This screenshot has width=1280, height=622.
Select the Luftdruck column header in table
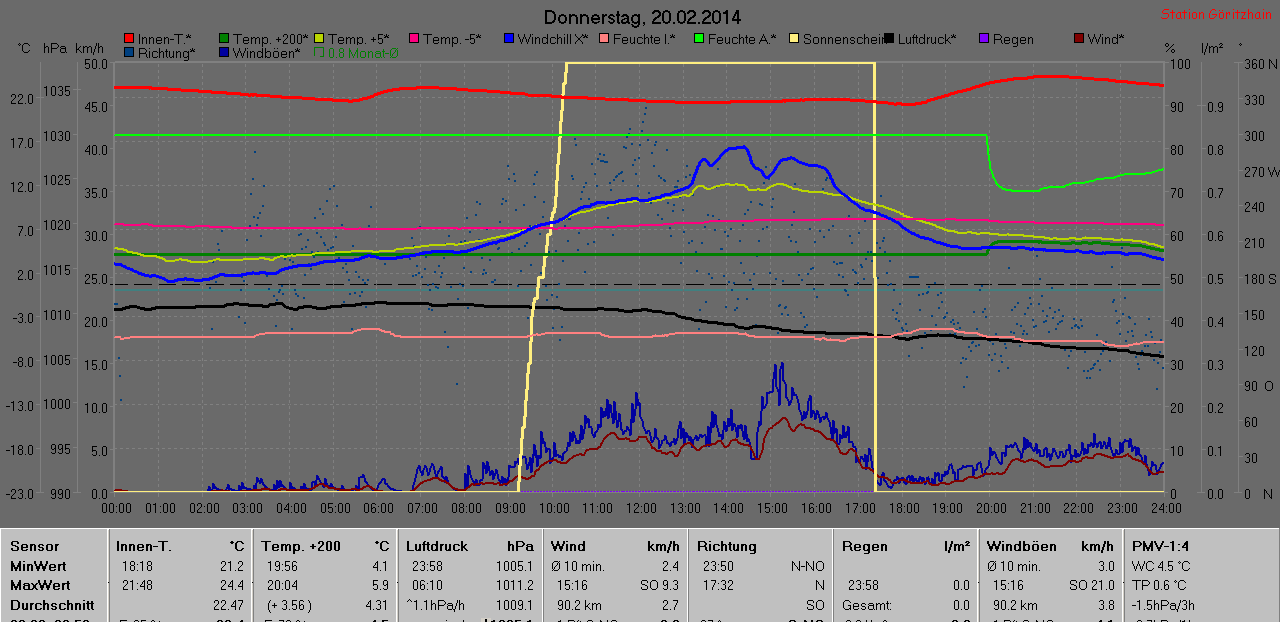click(437, 546)
